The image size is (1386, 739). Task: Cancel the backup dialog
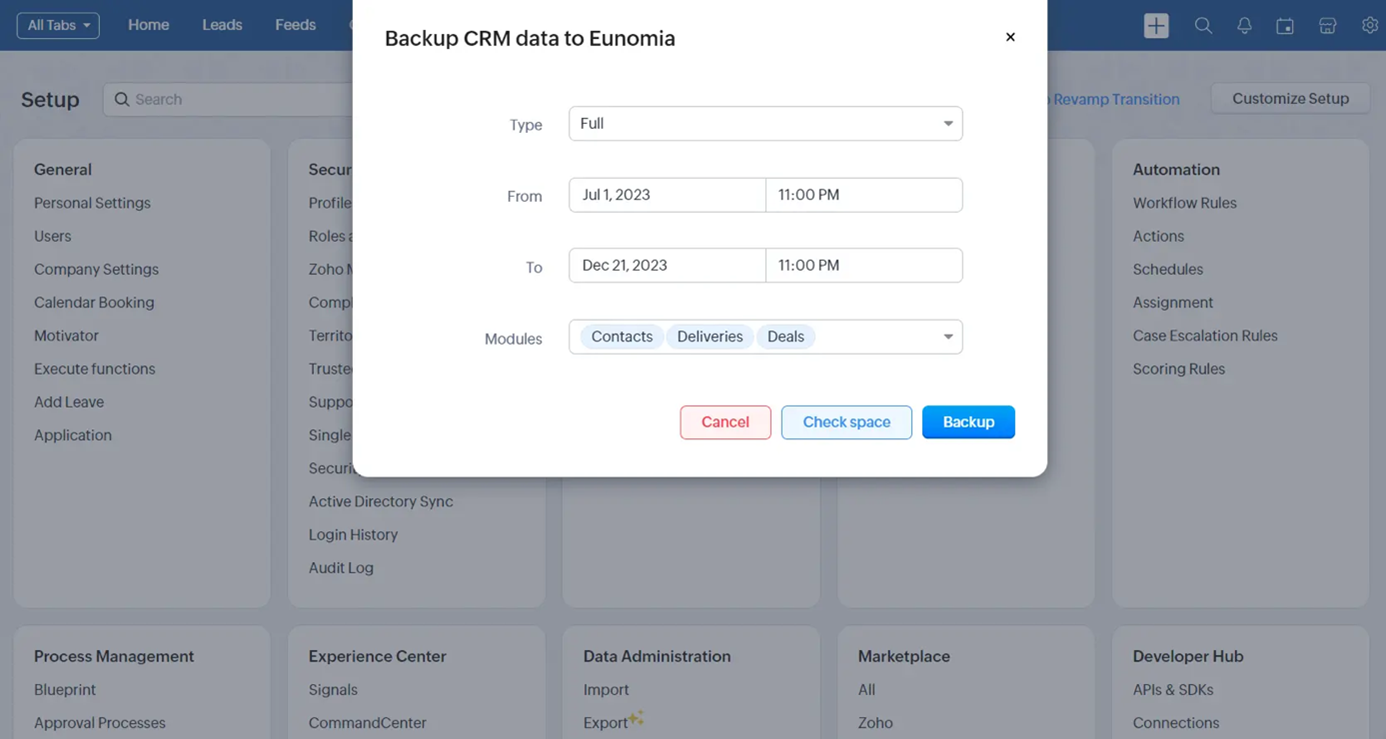tap(725, 422)
